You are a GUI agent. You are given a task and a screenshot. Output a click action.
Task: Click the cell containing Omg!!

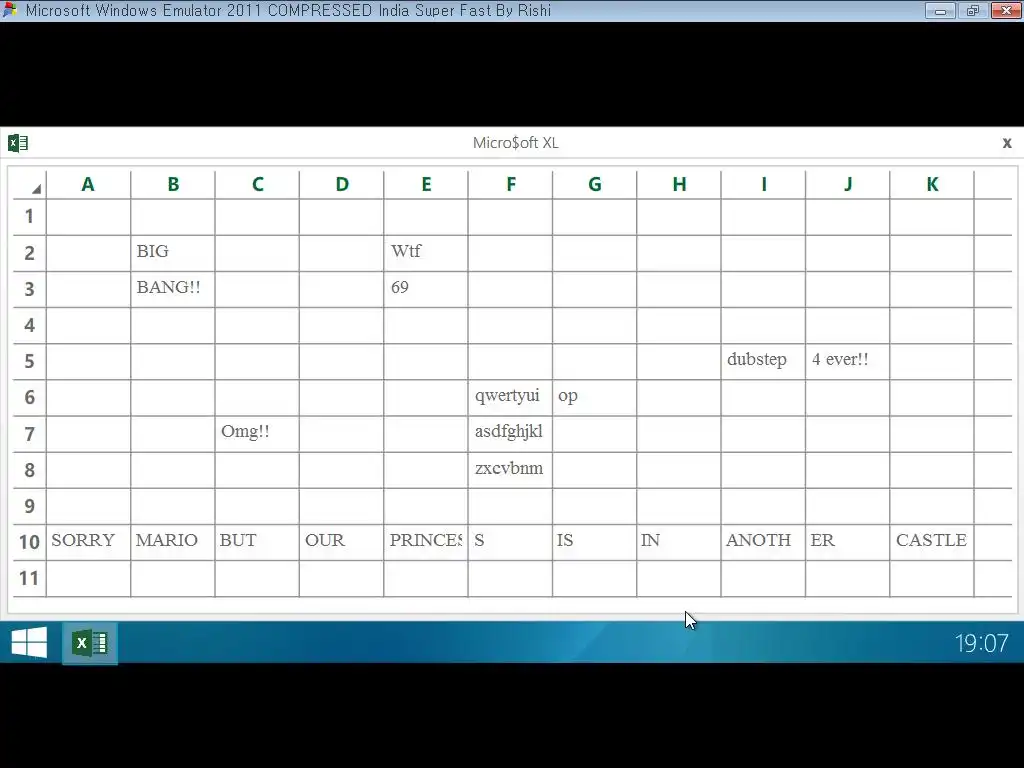[257, 434]
